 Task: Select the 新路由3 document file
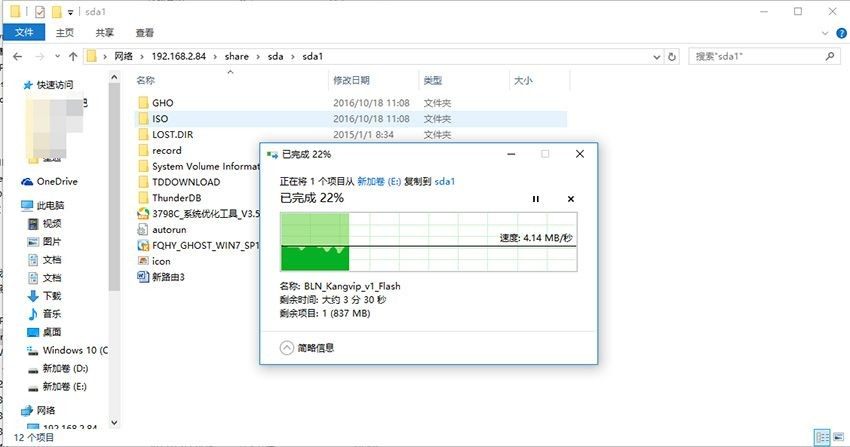[168, 277]
